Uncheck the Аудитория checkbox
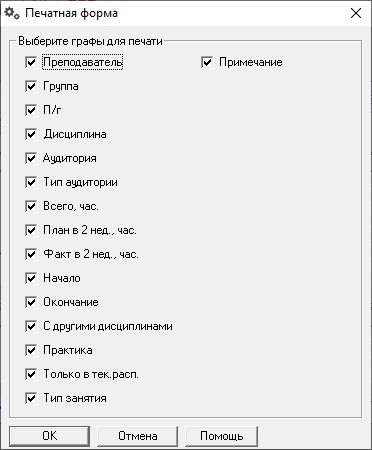The height and width of the screenshot is (450, 372). tap(31, 158)
